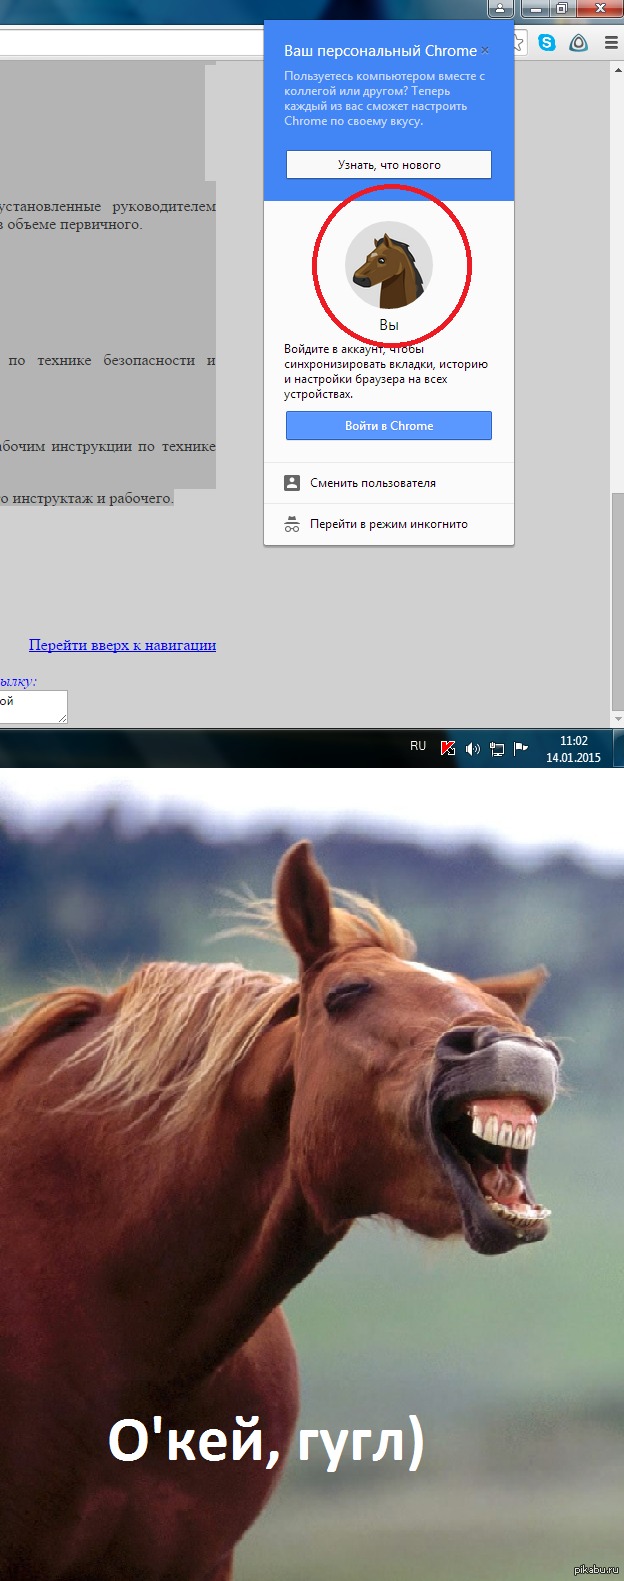This screenshot has height=1581, width=624.
Task: Click the 'Вы' profile name label
Action: coord(389,325)
